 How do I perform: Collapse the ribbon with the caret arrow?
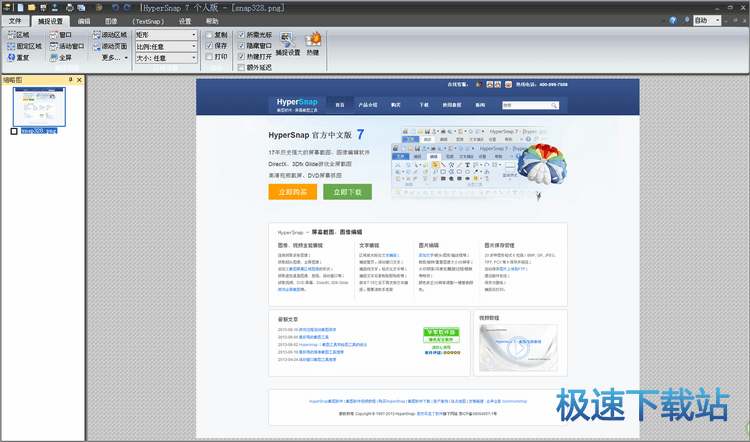[x=663, y=21]
